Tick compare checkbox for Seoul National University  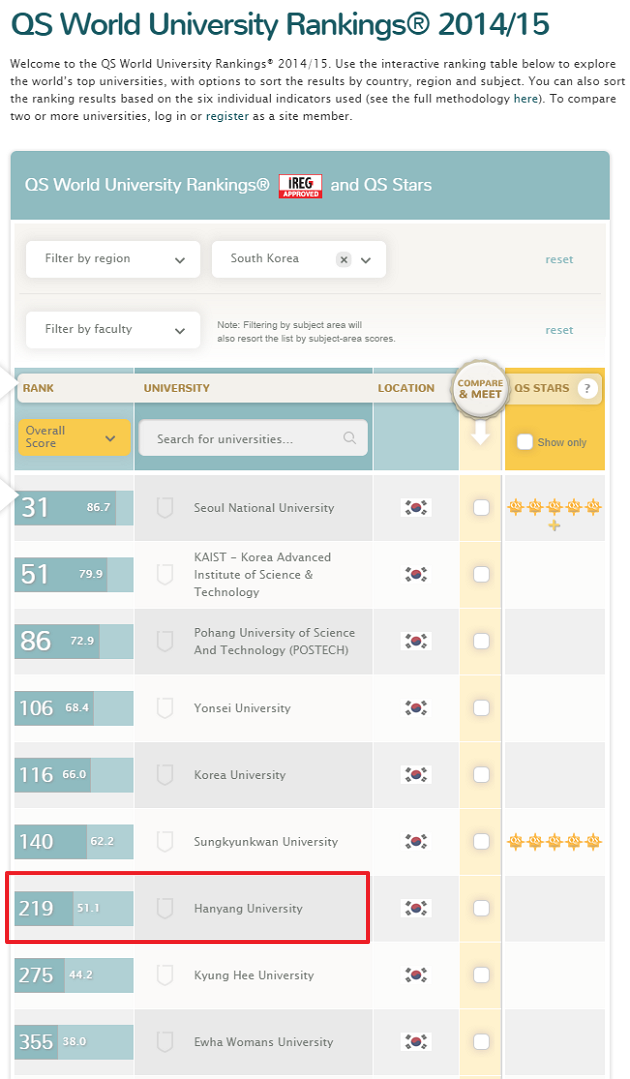click(481, 508)
